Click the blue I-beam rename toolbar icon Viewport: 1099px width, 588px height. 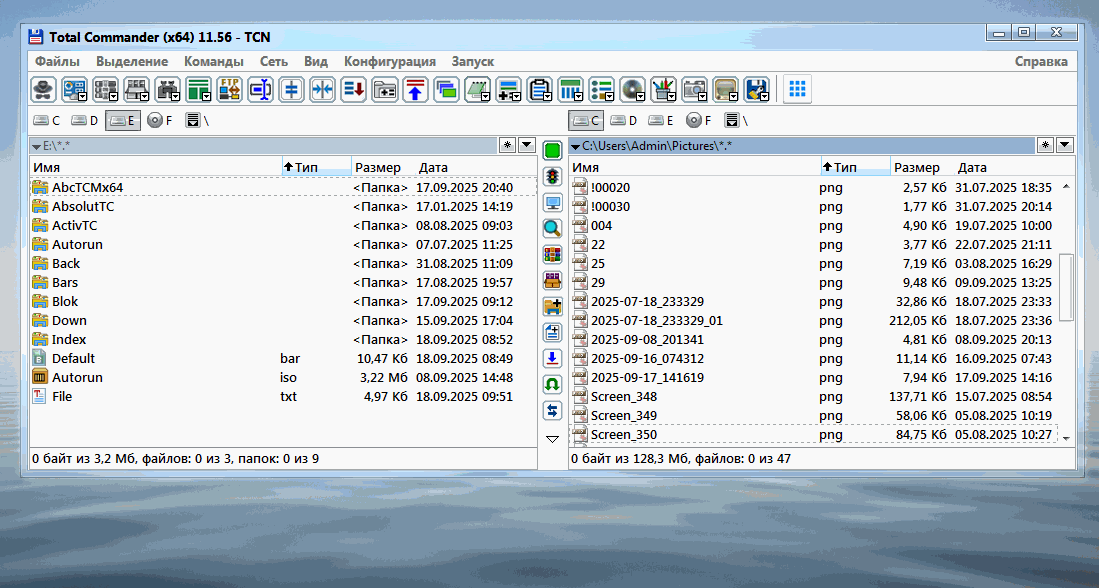point(260,90)
